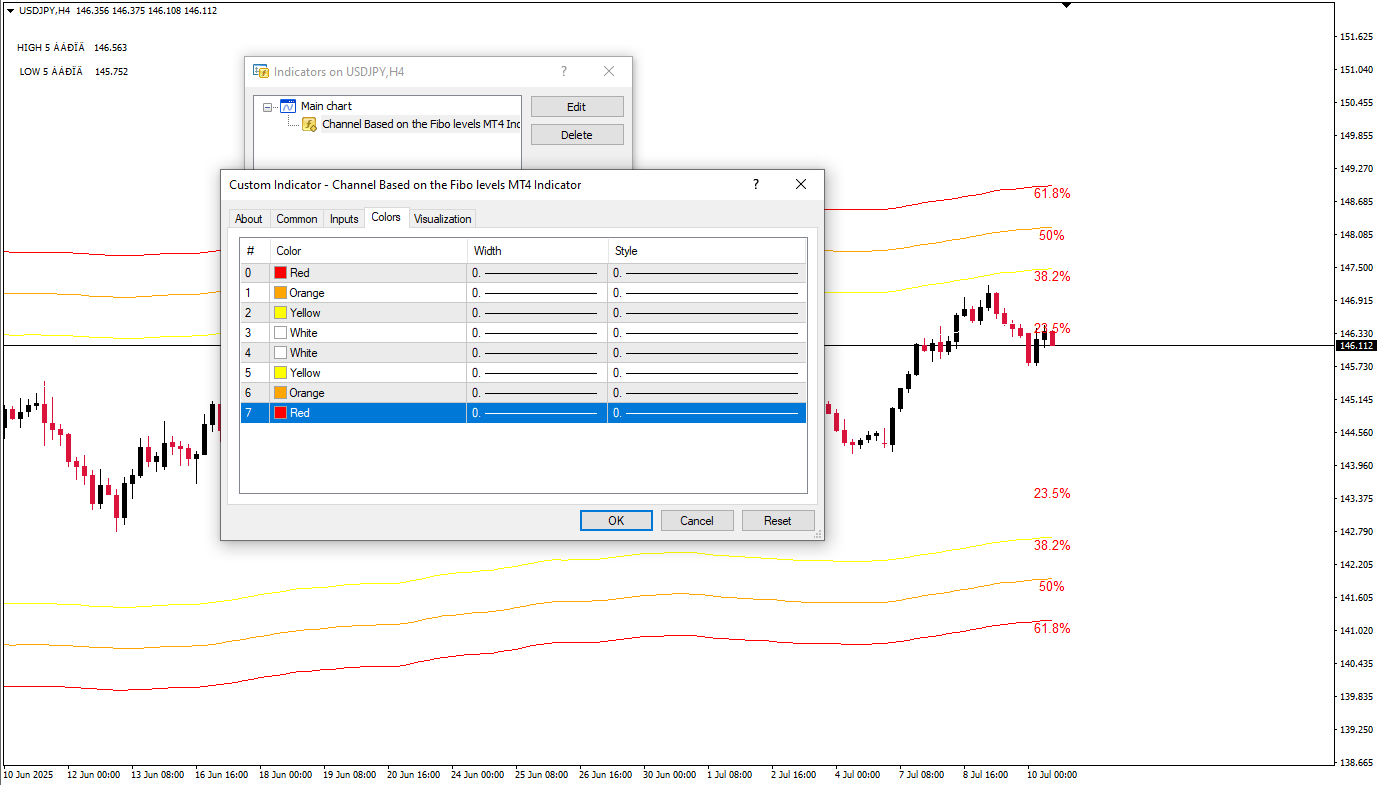
Task: Select the White color in row 4
Action: pos(302,353)
